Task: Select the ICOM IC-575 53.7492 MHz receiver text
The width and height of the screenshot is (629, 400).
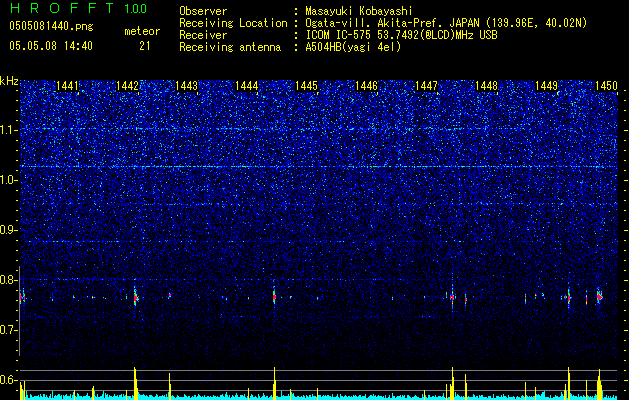Action: point(401,35)
